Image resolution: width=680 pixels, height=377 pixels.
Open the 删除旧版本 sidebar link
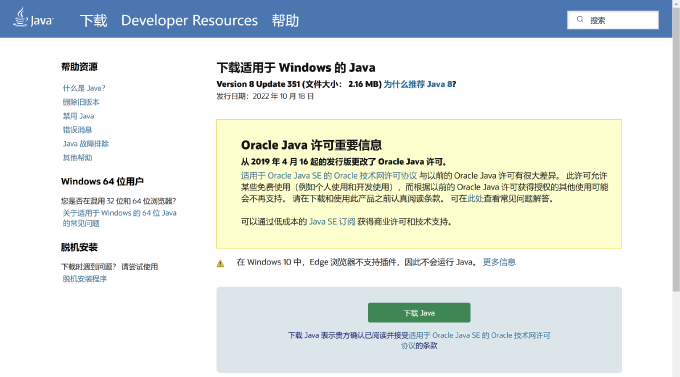click(x=81, y=102)
